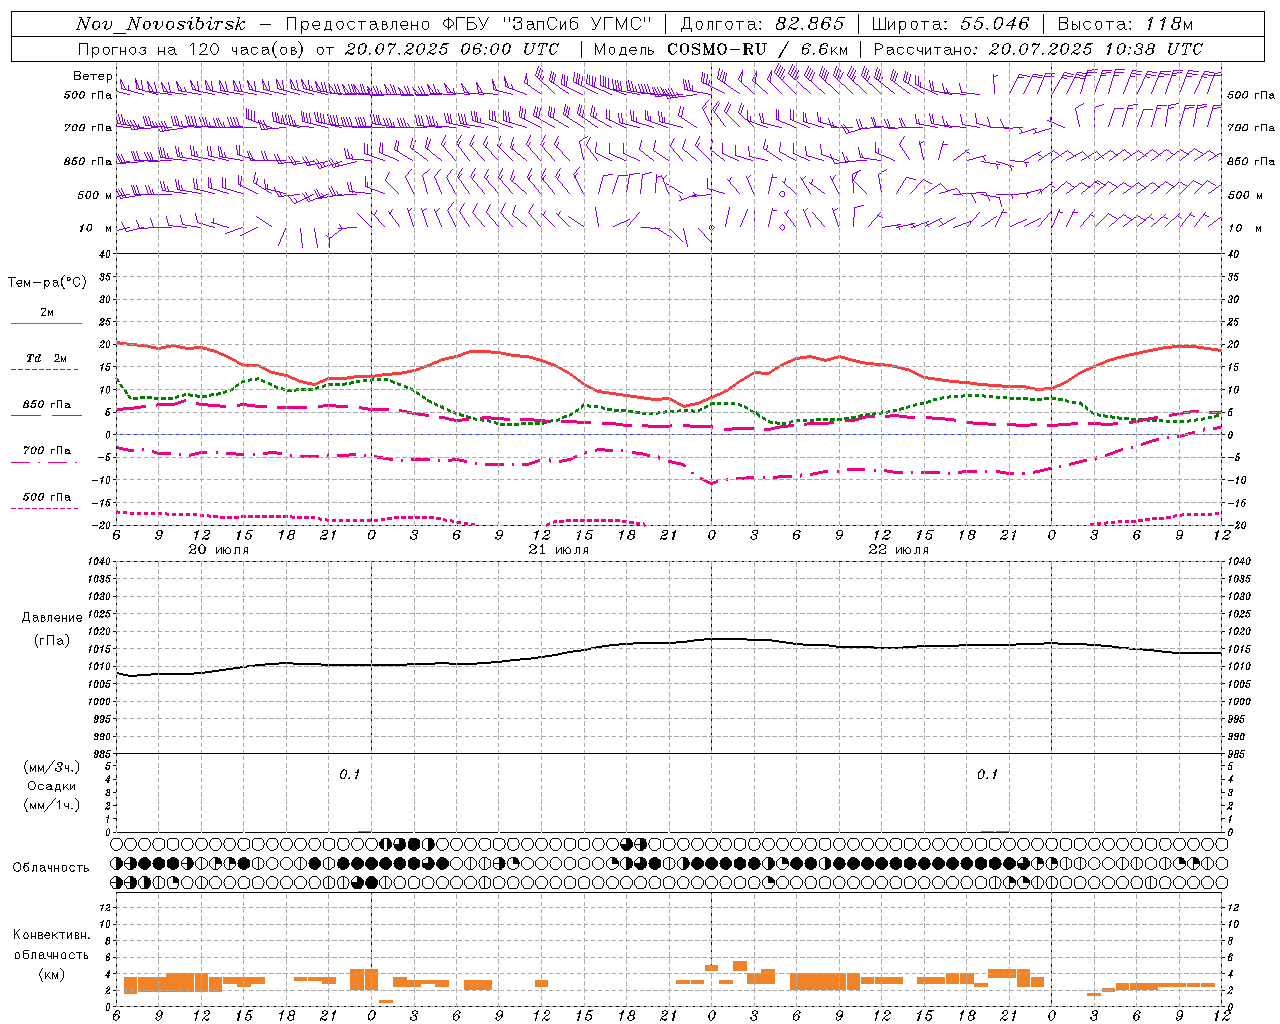Click the (гПа) pressure unit label
The image size is (1280, 1024).
click(50, 640)
